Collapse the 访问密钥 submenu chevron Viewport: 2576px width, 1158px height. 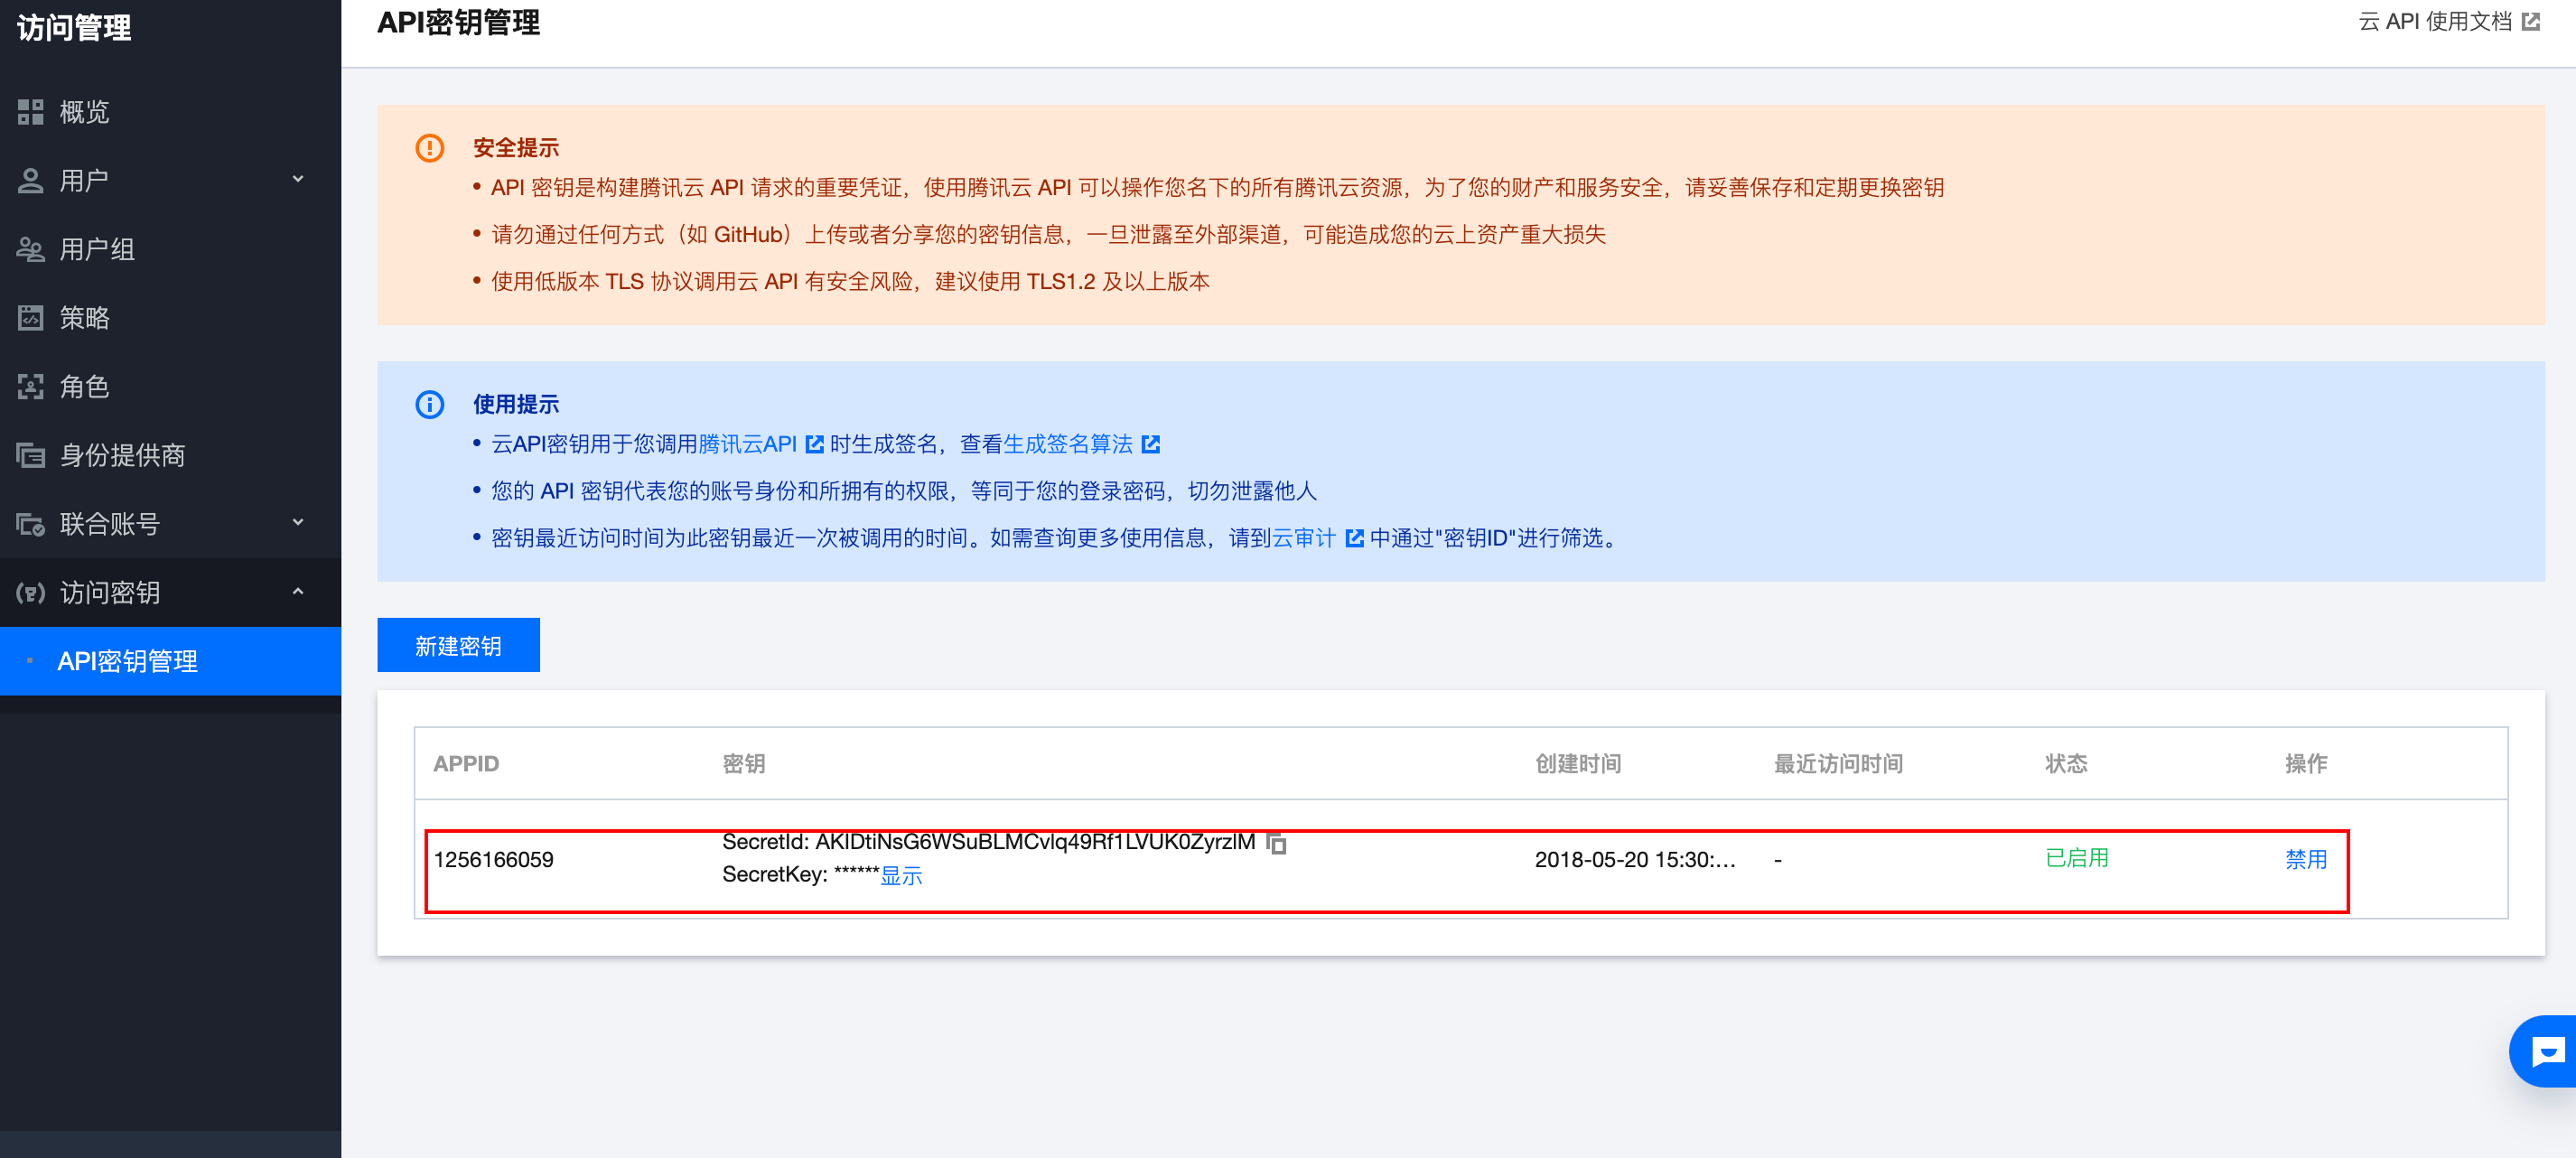click(x=297, y=592)
